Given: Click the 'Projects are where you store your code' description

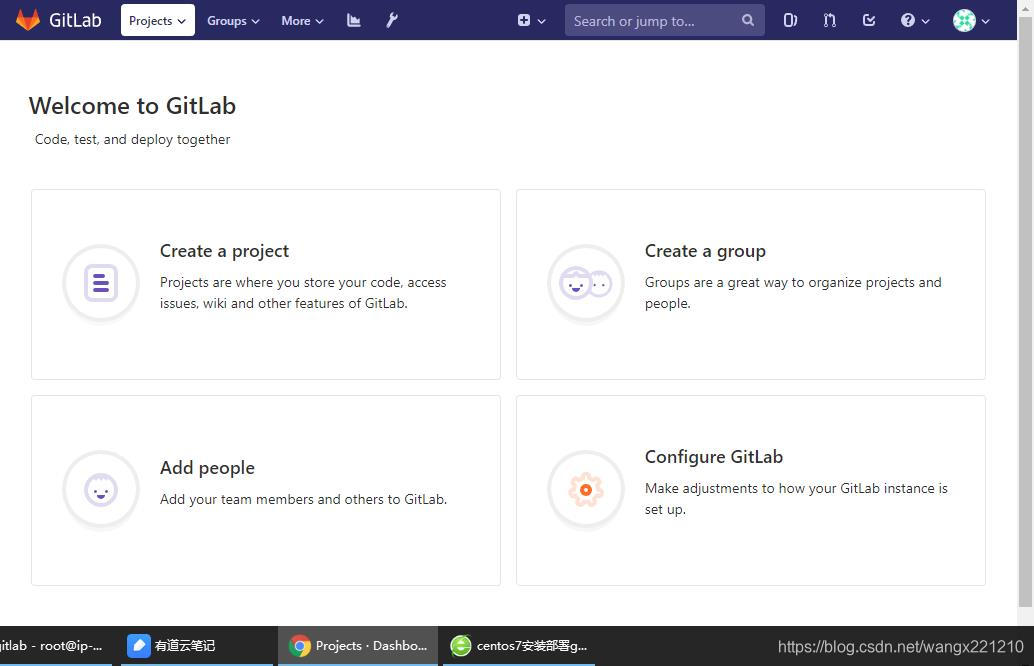Looking at the screenshot, I should pyautogui.click(x=303, y=293).
